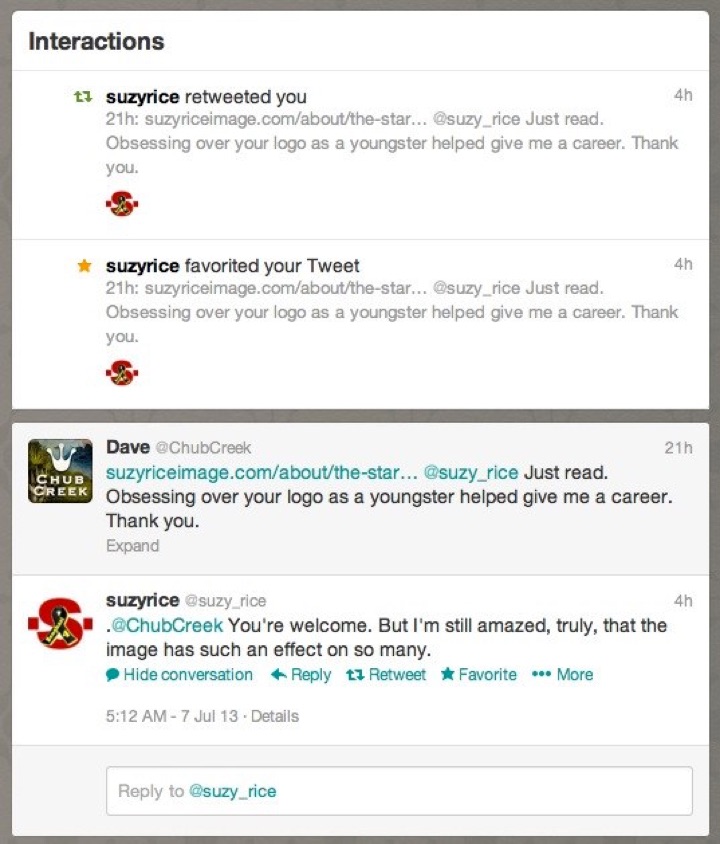The image size is (720, 844).
Task: Click the orange favorite star icon
Action: [x=84, y=265]
